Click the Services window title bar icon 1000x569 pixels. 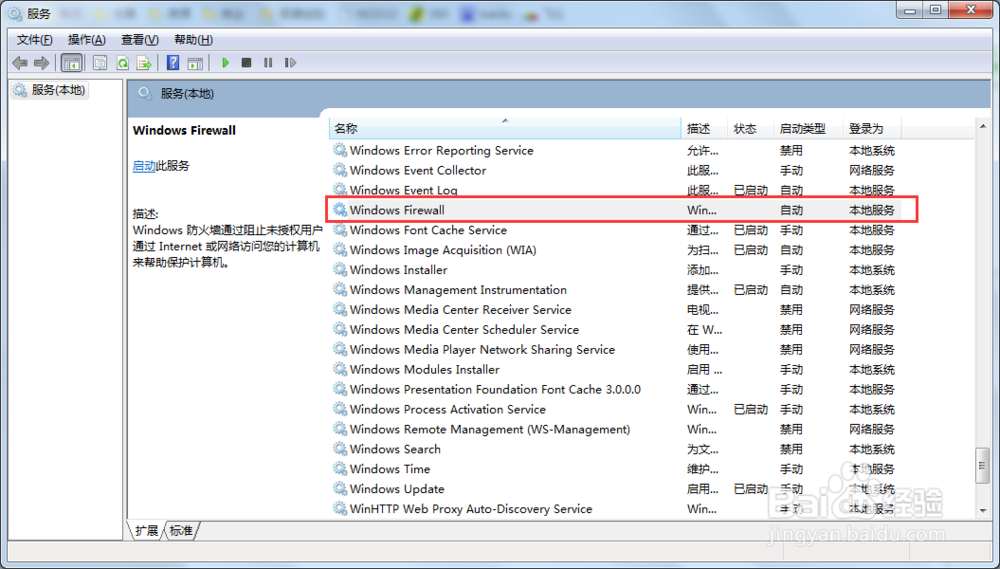15,13
